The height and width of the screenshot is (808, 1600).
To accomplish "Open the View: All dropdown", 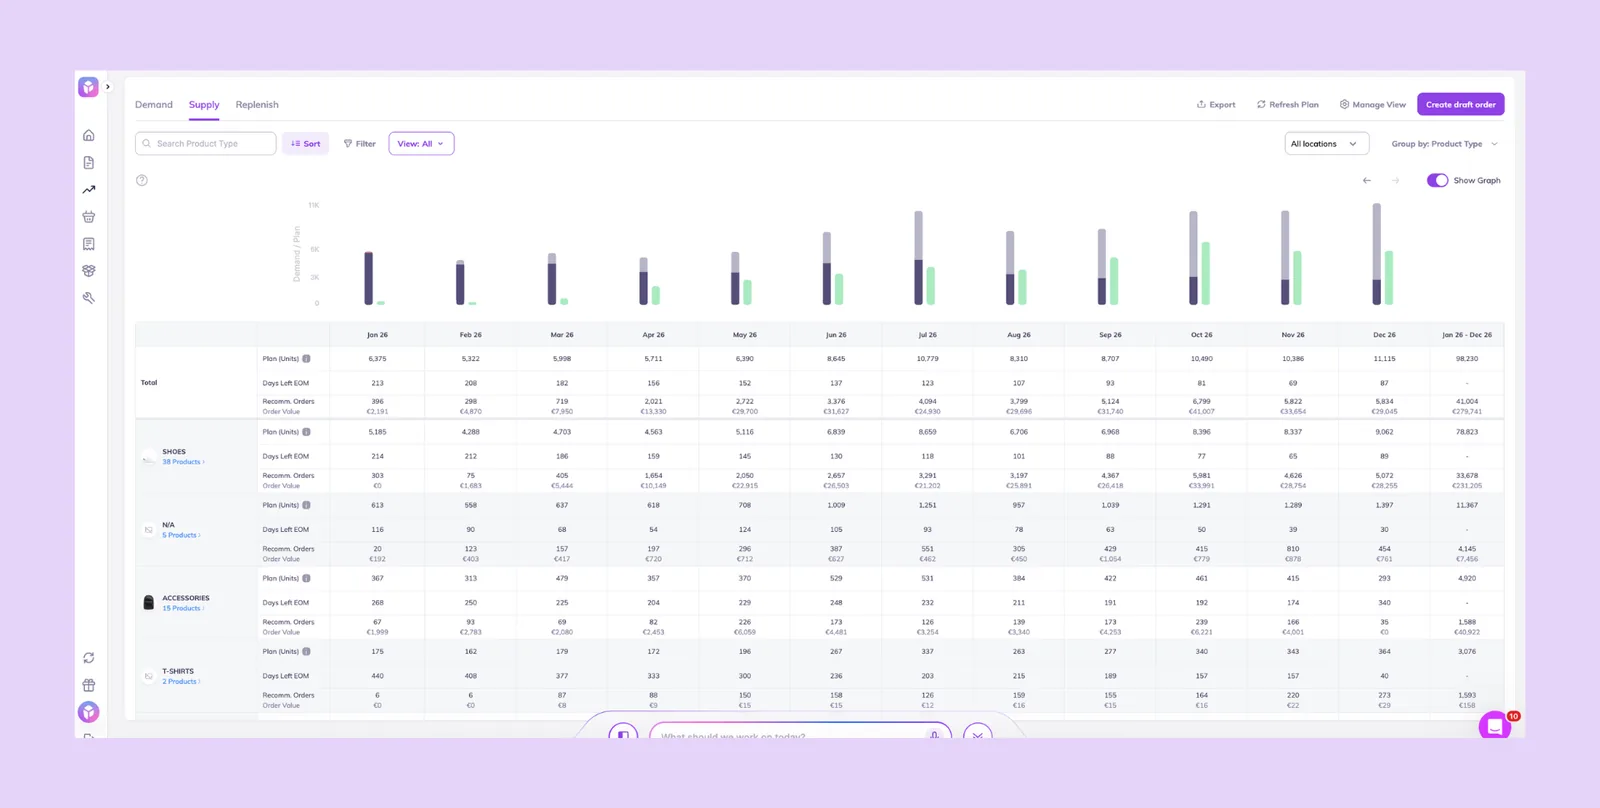I will click(421, 144).
